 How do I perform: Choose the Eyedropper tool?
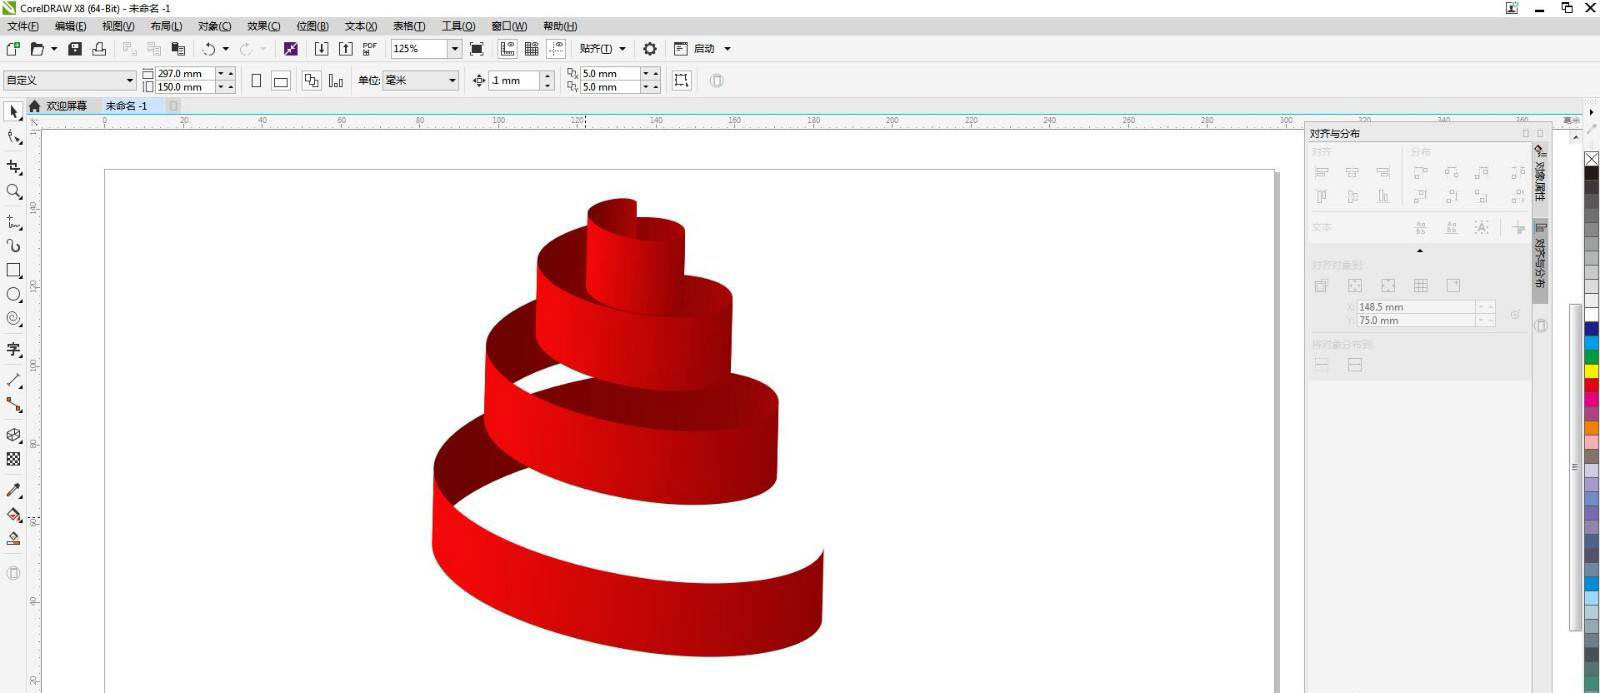point(14,490)
